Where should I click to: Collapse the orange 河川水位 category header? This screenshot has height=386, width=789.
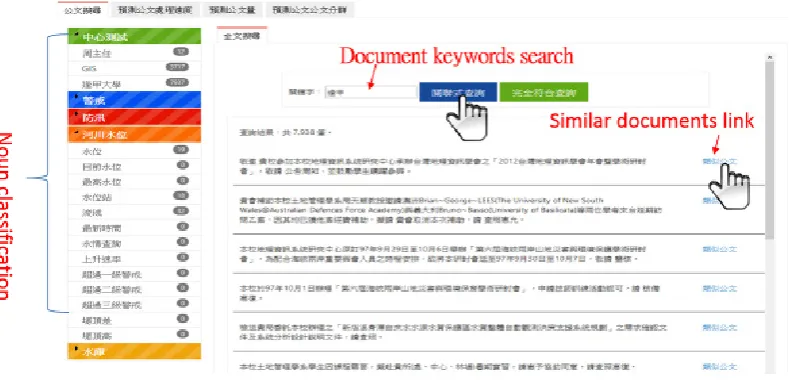click(134, 134)
